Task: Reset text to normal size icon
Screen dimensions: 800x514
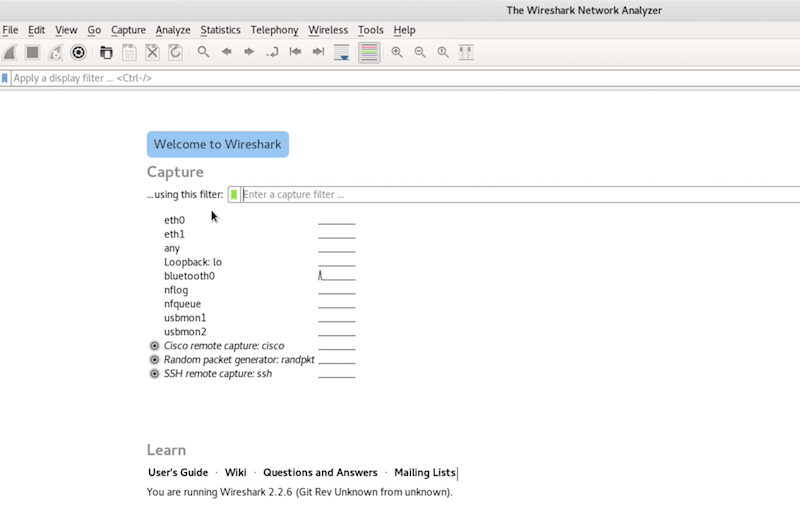Action: tap(443, 52)
